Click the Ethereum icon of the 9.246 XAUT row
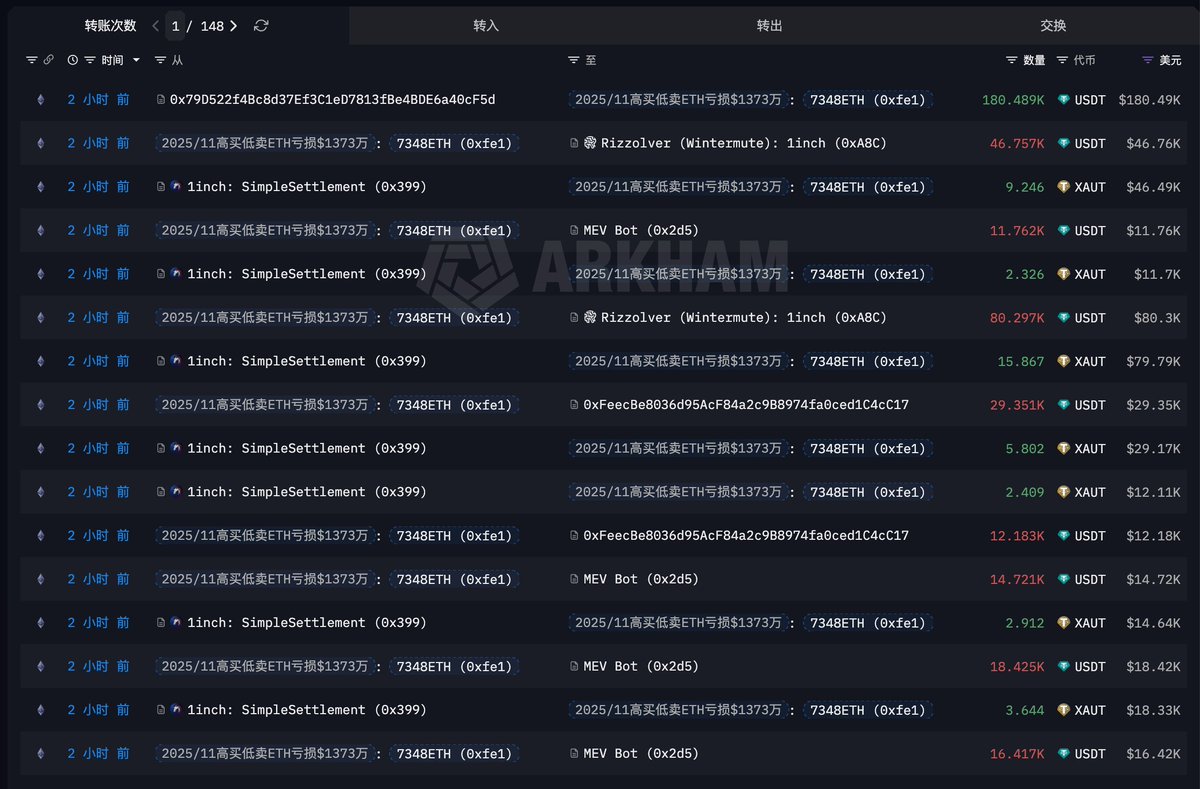 click(x=41, y=187)
